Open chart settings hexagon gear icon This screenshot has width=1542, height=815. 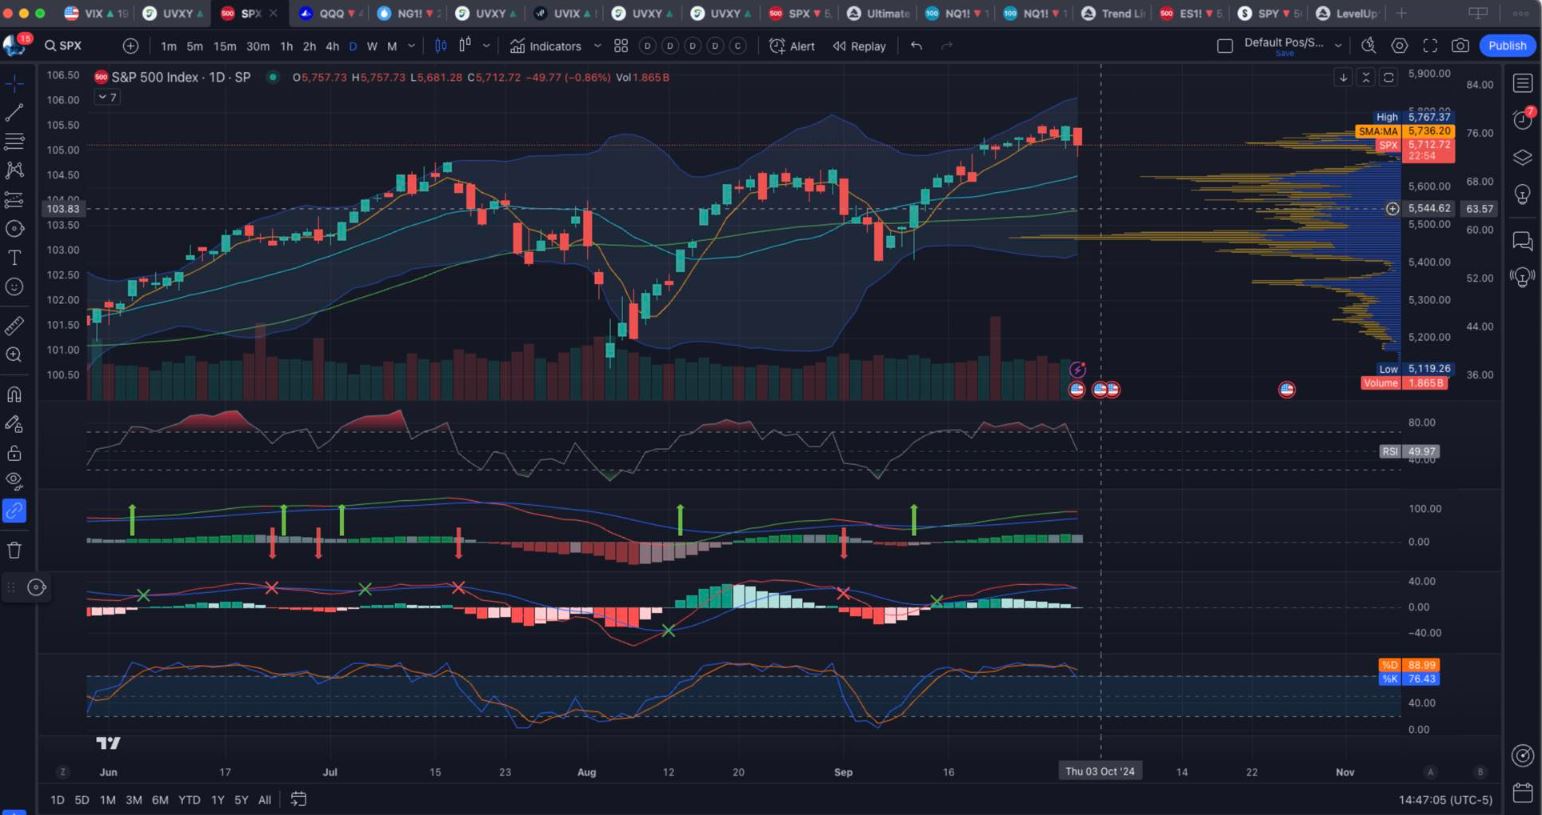click(1399, 46)
